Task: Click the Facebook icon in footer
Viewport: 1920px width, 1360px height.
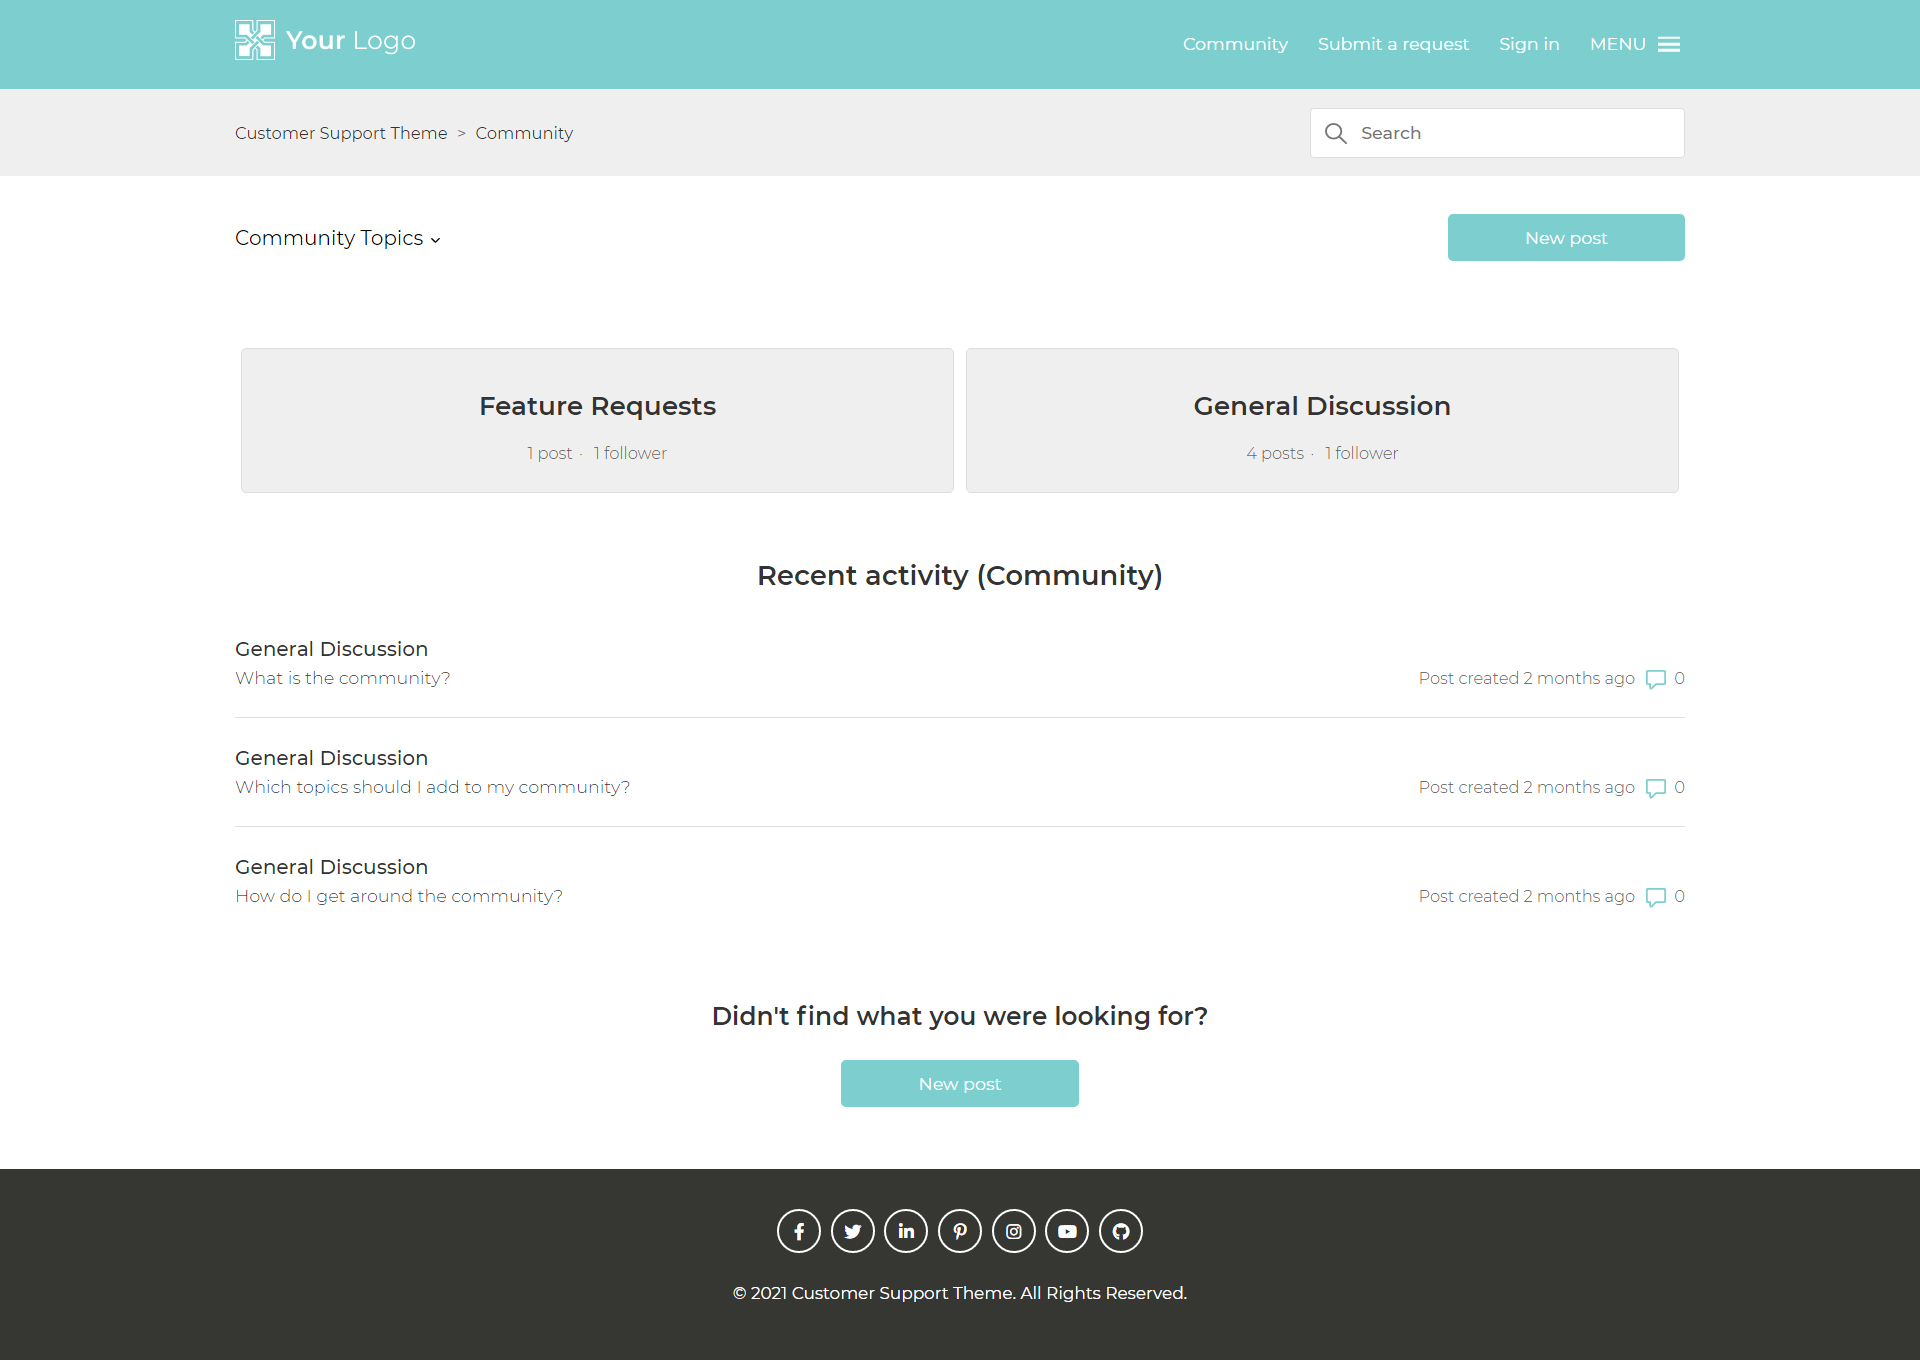Action: pos(799,1231)
